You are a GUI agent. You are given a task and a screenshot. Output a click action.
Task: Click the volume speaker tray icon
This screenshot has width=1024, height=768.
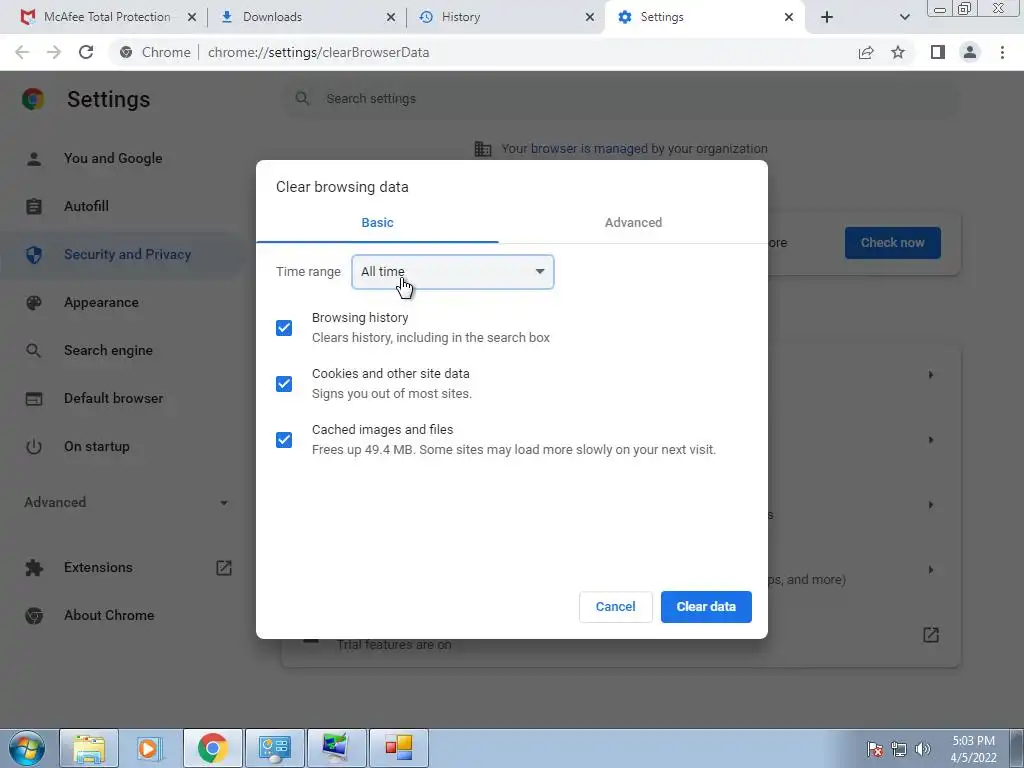point(923,749)
